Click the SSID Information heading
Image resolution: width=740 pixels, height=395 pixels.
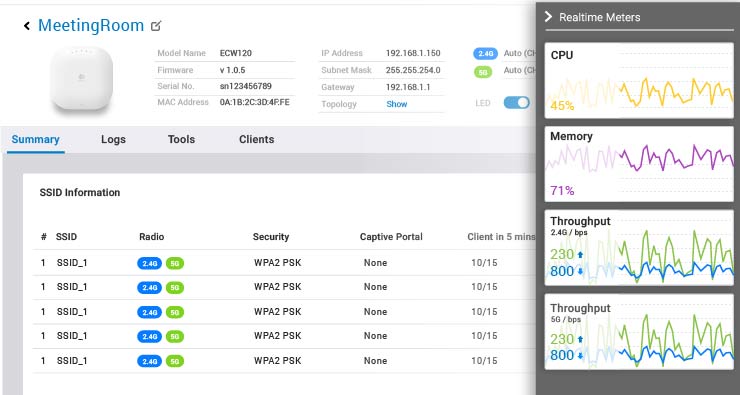click(x=80, y=193)
